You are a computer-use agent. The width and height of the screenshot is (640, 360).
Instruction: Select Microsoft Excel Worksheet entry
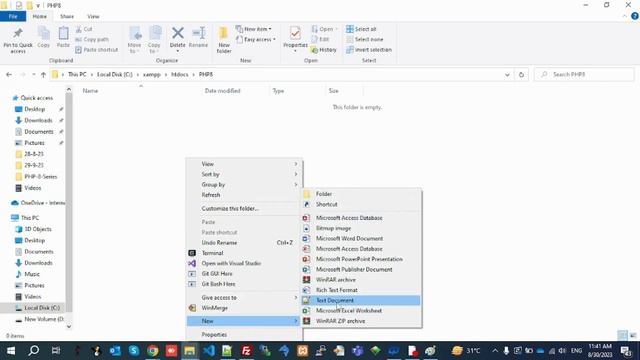pyautogui.click(x=361, y=311)
